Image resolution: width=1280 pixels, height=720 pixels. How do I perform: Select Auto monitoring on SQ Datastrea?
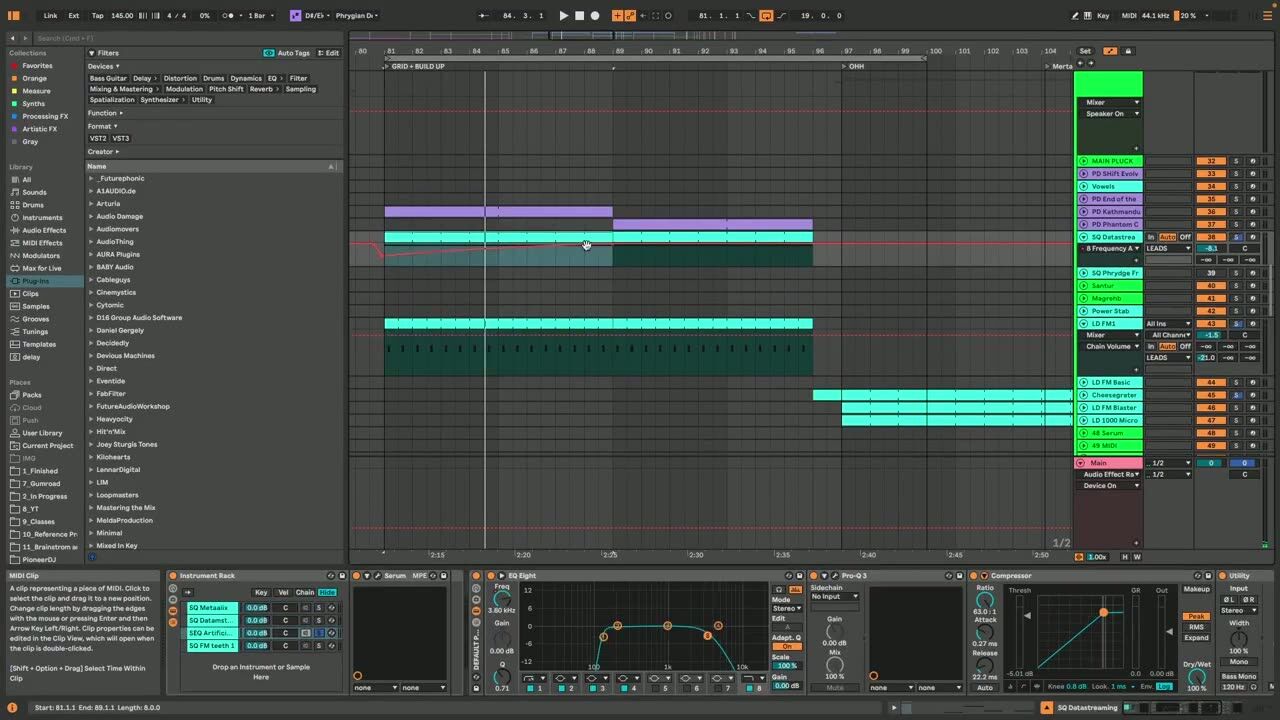(1167, 237)
